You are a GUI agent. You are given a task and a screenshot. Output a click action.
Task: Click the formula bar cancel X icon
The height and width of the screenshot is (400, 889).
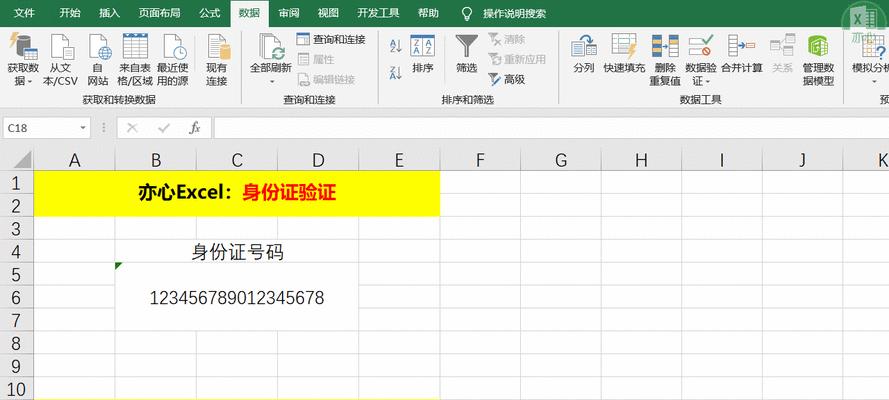point(132,128)
